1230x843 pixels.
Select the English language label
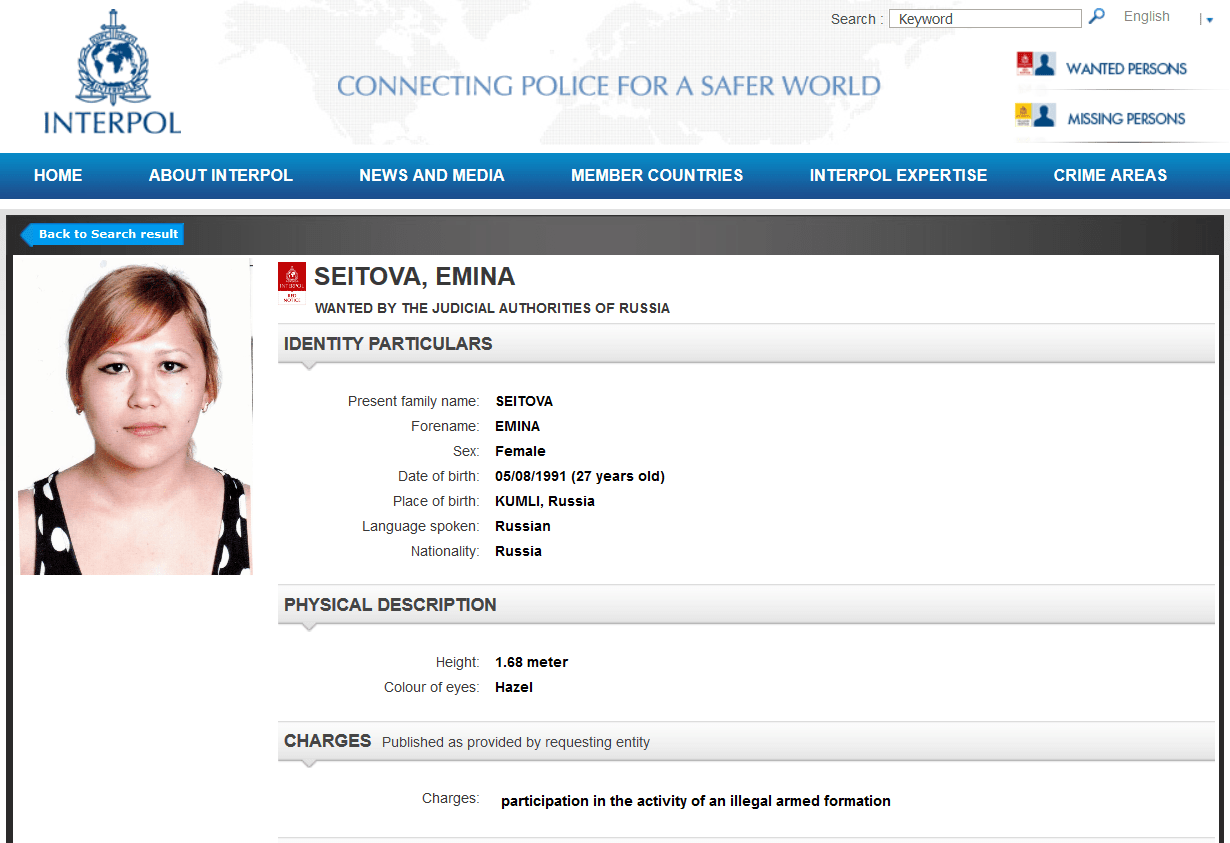click(1146, 16)
